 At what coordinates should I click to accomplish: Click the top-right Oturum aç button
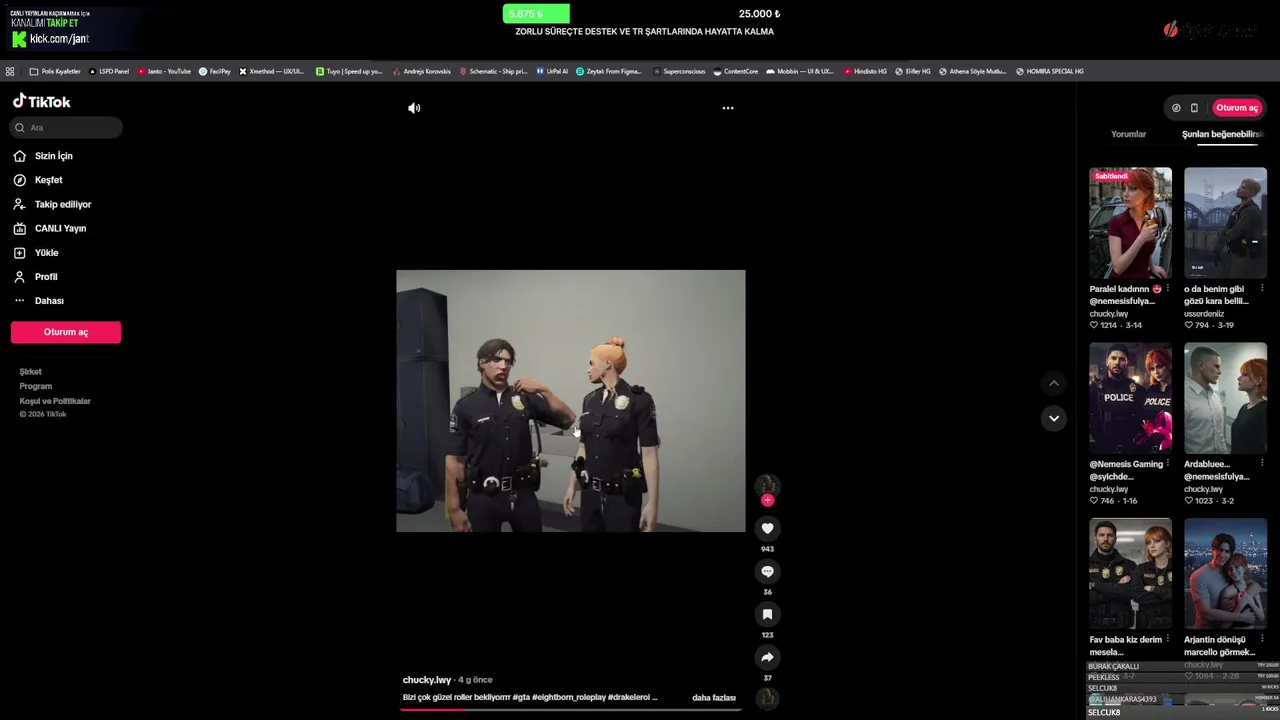point(1237,108)
